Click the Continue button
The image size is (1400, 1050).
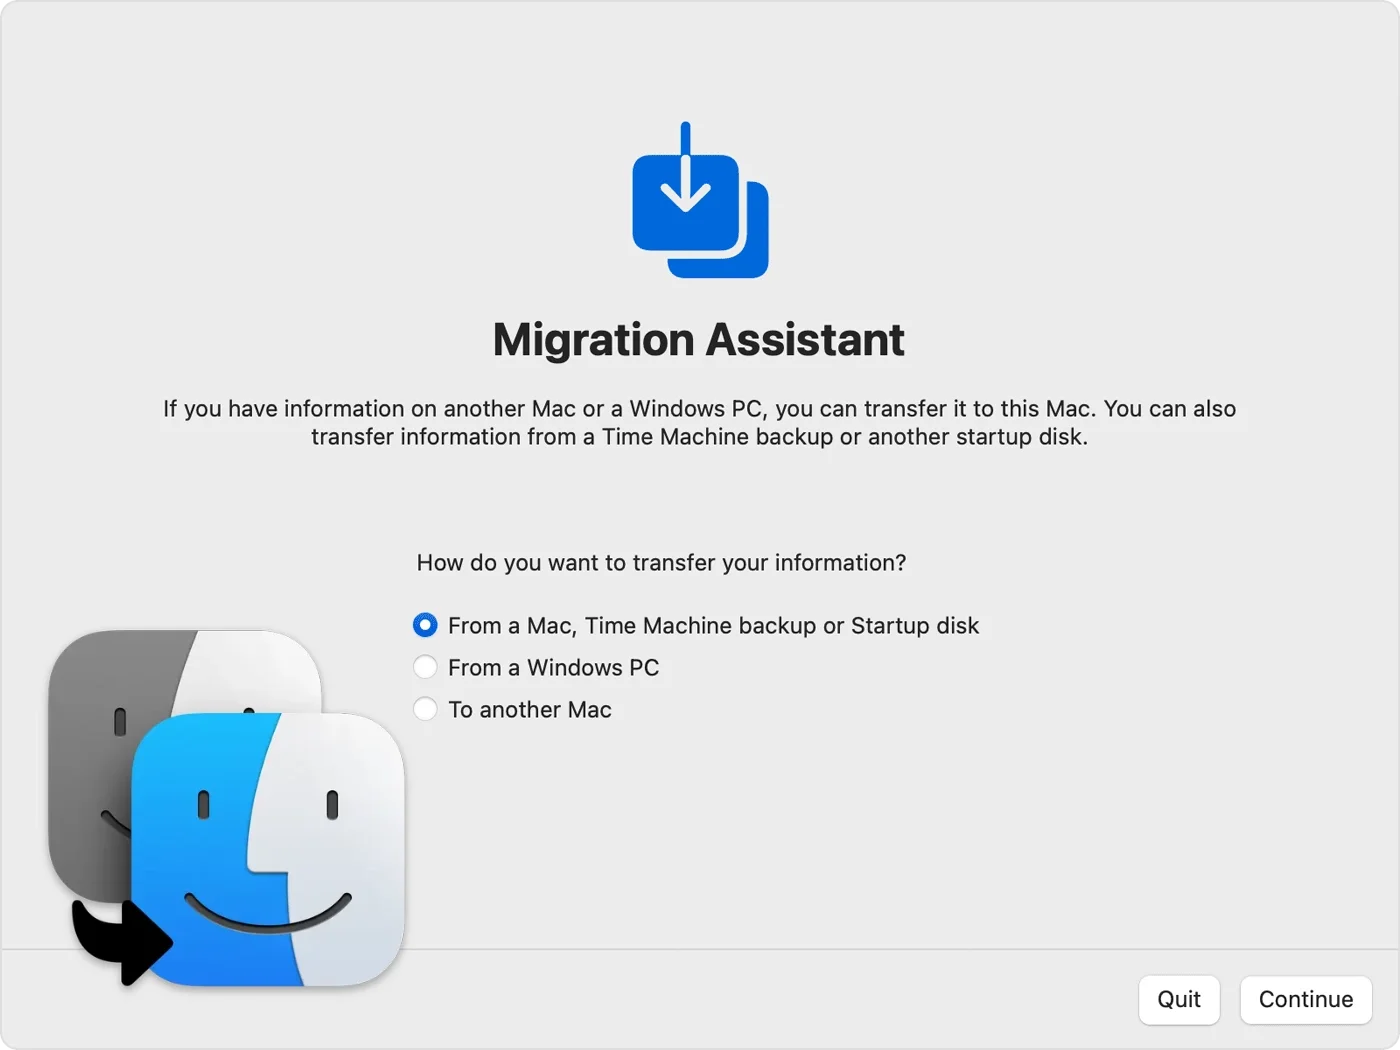[x=1306, y=999]
